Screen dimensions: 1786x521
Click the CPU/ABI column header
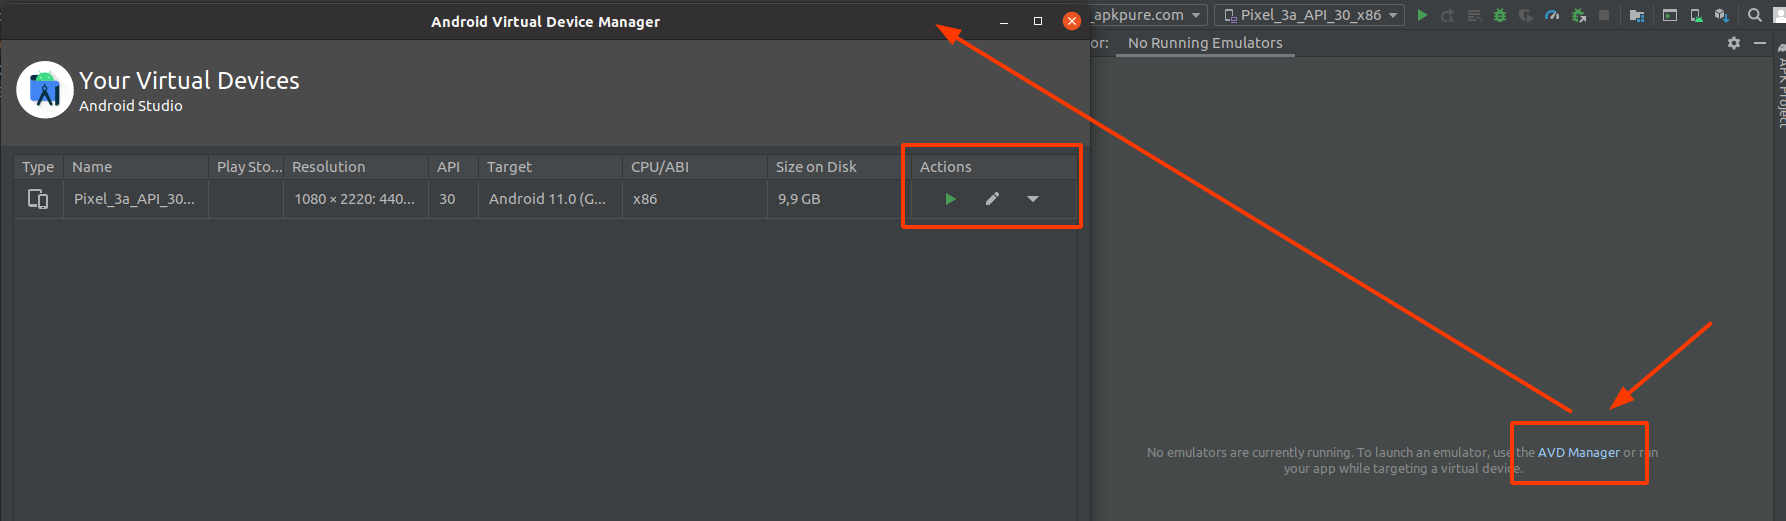point(695,167)
